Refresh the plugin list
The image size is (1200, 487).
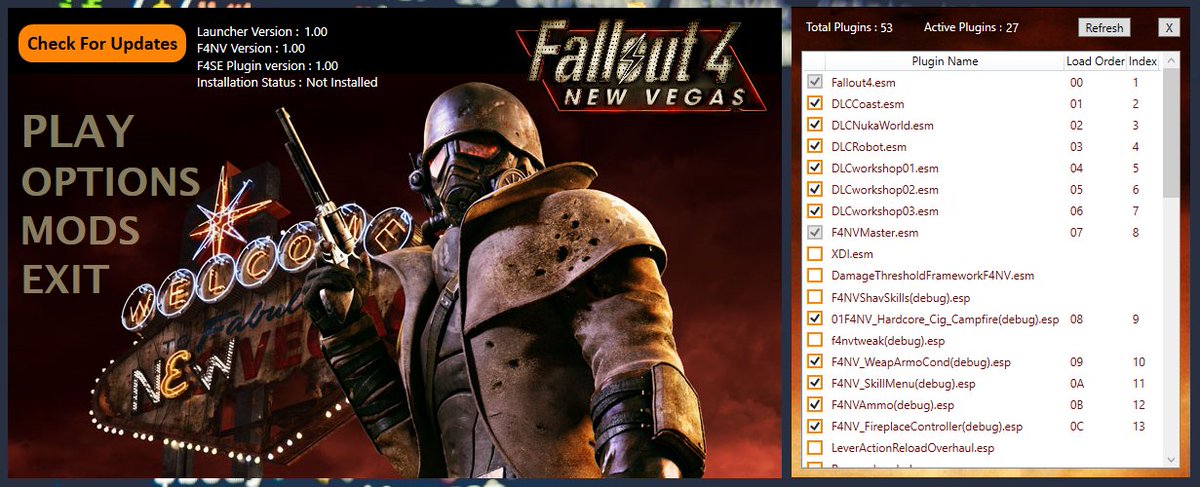[x=1104, y=28]
